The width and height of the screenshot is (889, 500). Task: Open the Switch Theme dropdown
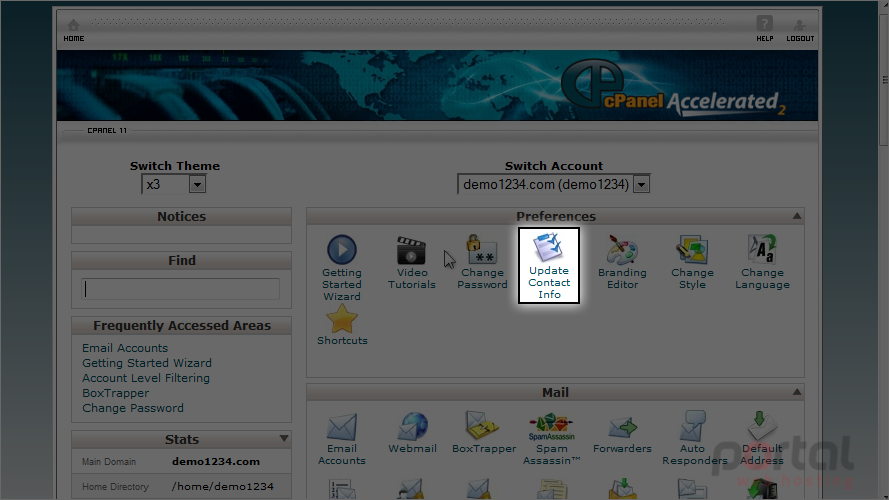click(x=173, y=184)
